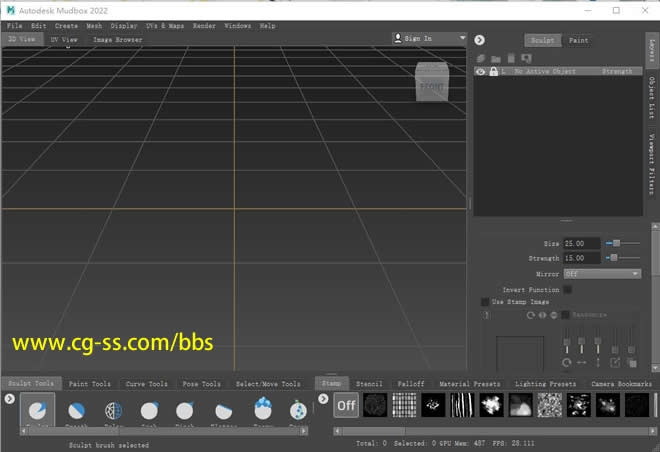The image size is (660, 452).
Task: Switch to the Paint Tools tab
Action: point(90,384)
